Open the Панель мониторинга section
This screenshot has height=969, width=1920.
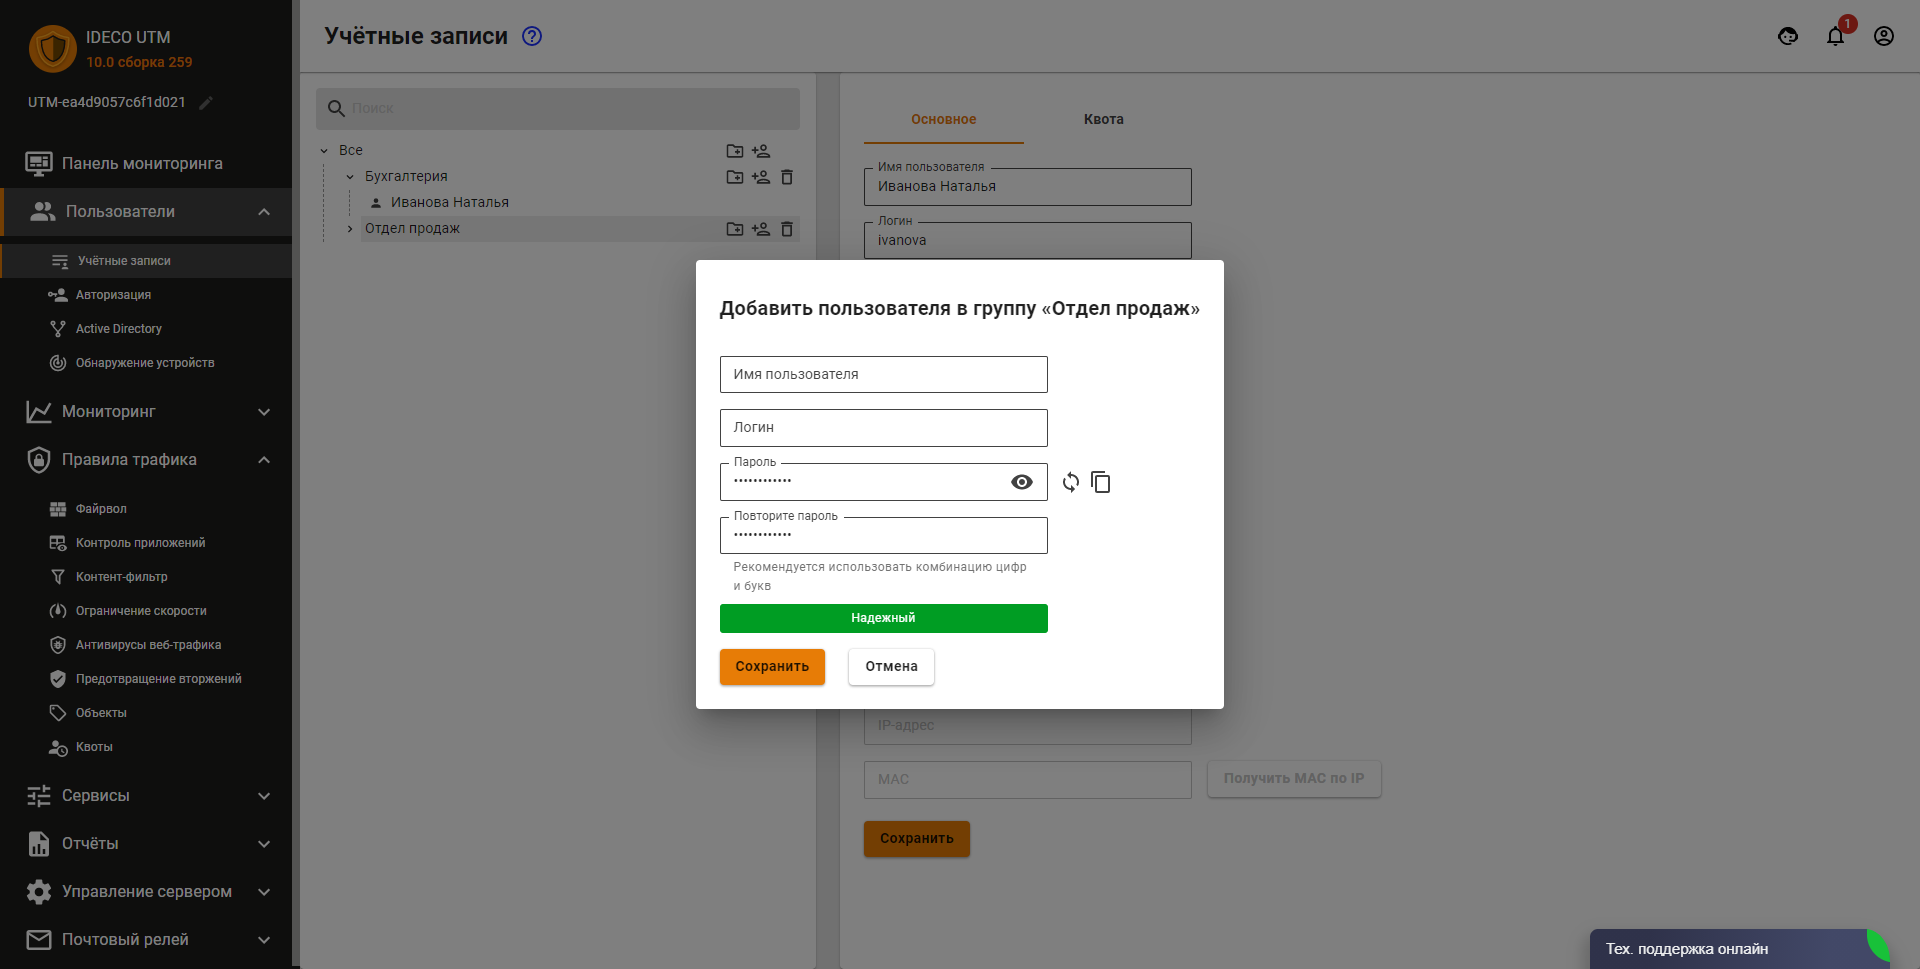click(146, 163)
